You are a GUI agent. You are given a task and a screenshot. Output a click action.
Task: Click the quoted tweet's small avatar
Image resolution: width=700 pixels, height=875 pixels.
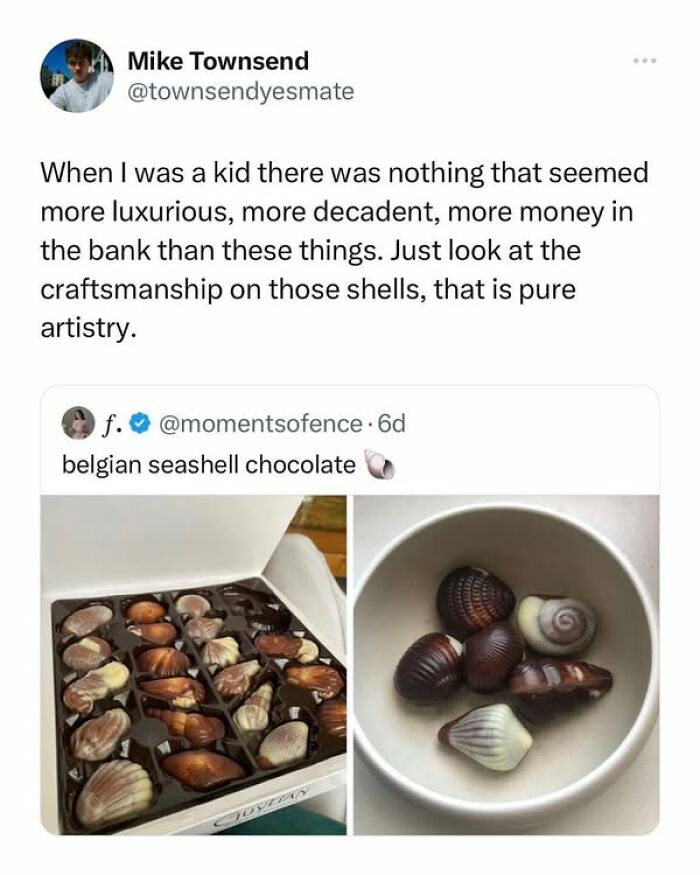[x=77, y=423]
